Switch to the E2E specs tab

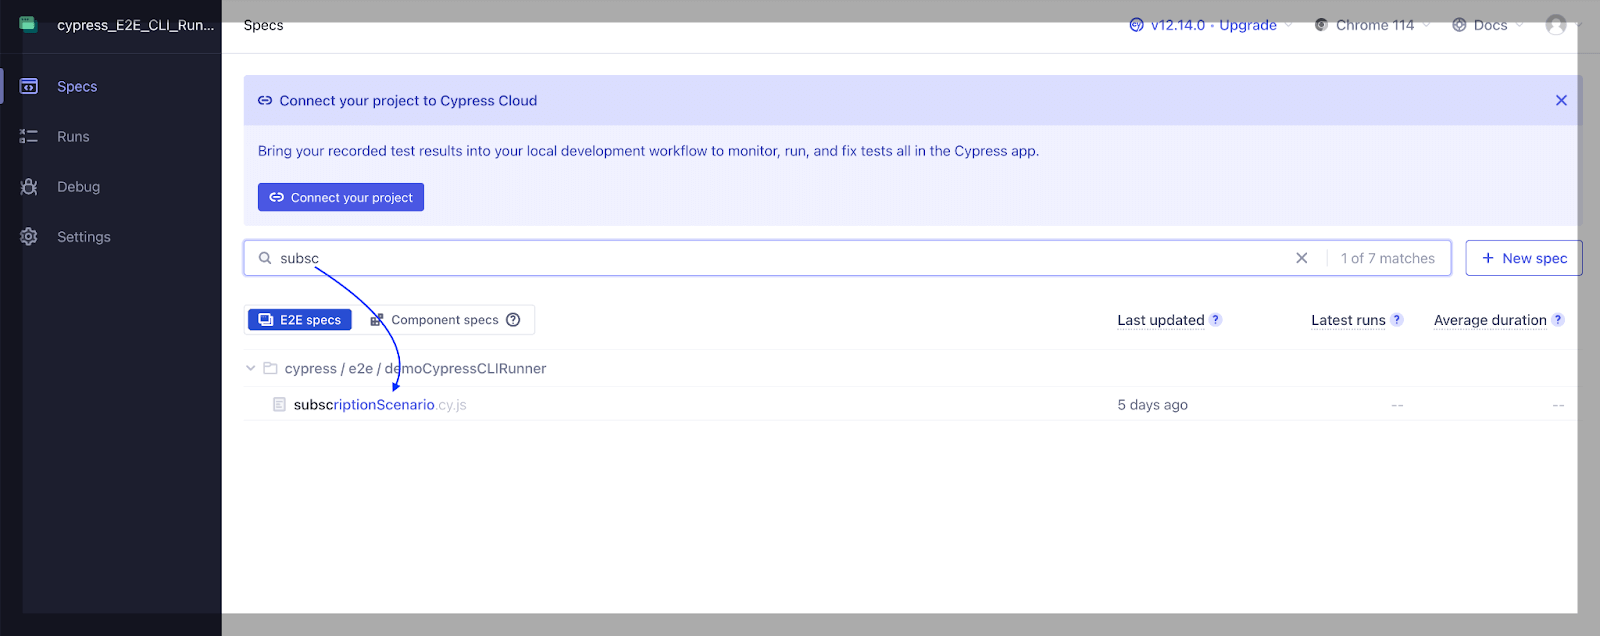point(300,320)
